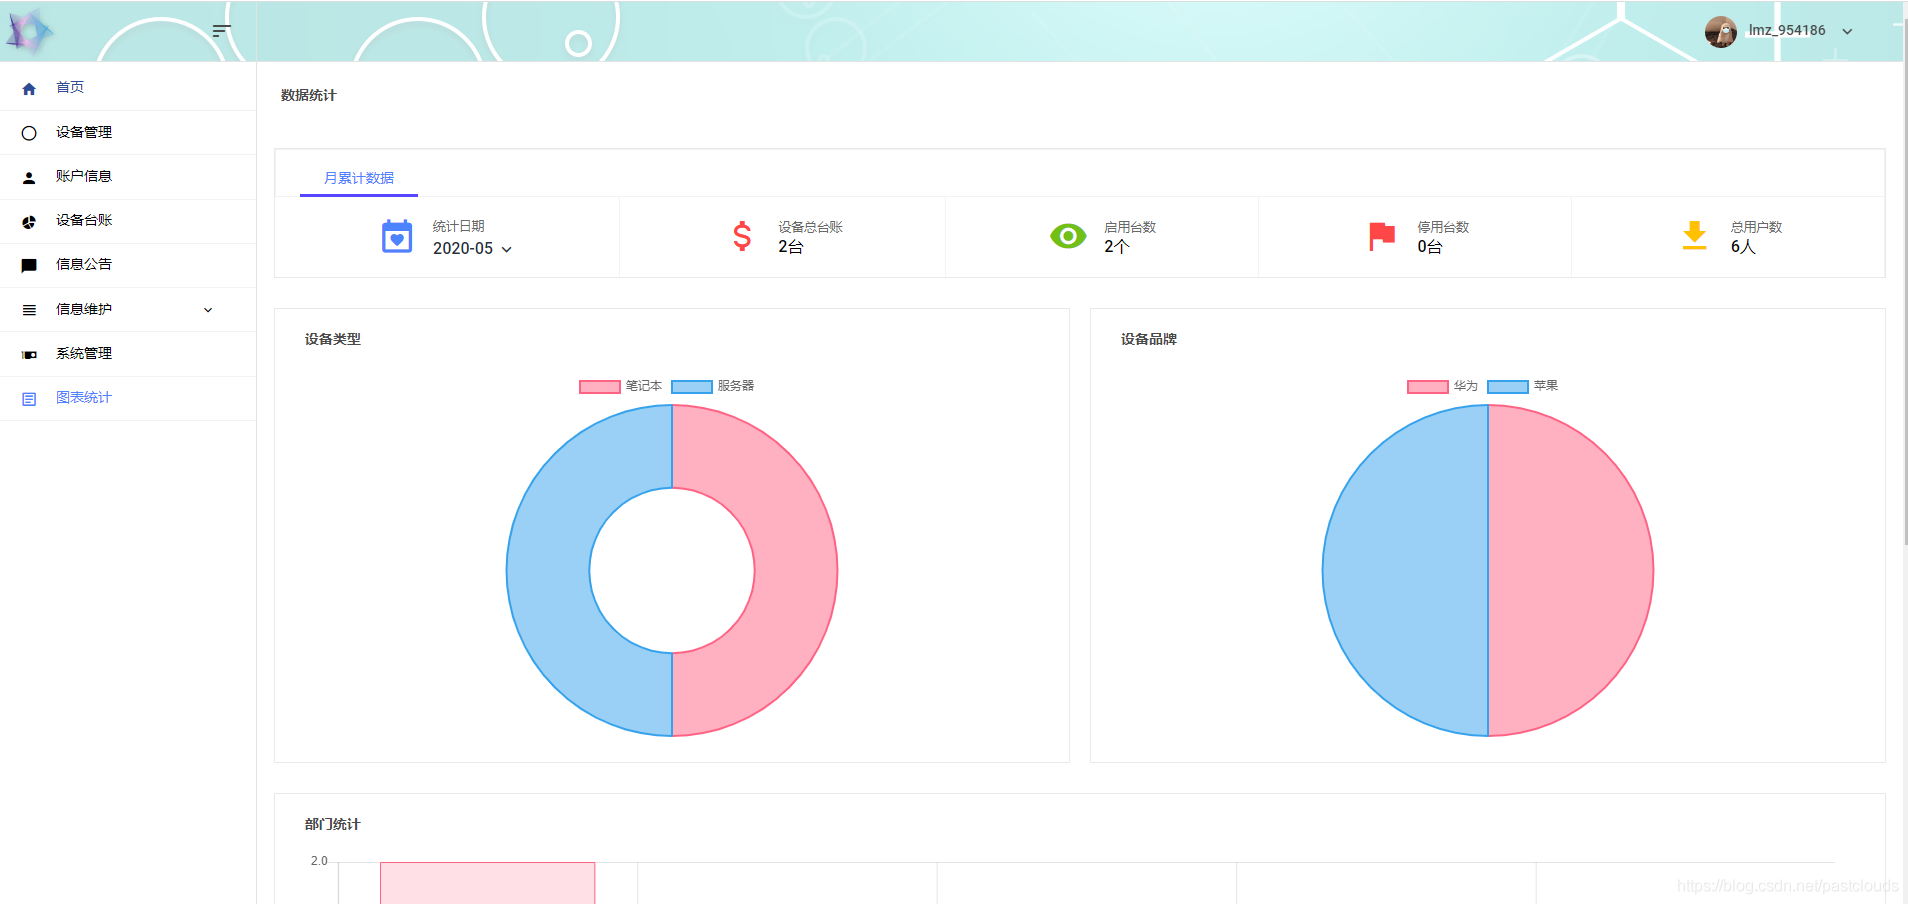Click the 6人 value under 总用户数
This screenshot has width=1908, height=904.
click(1743, 247)
